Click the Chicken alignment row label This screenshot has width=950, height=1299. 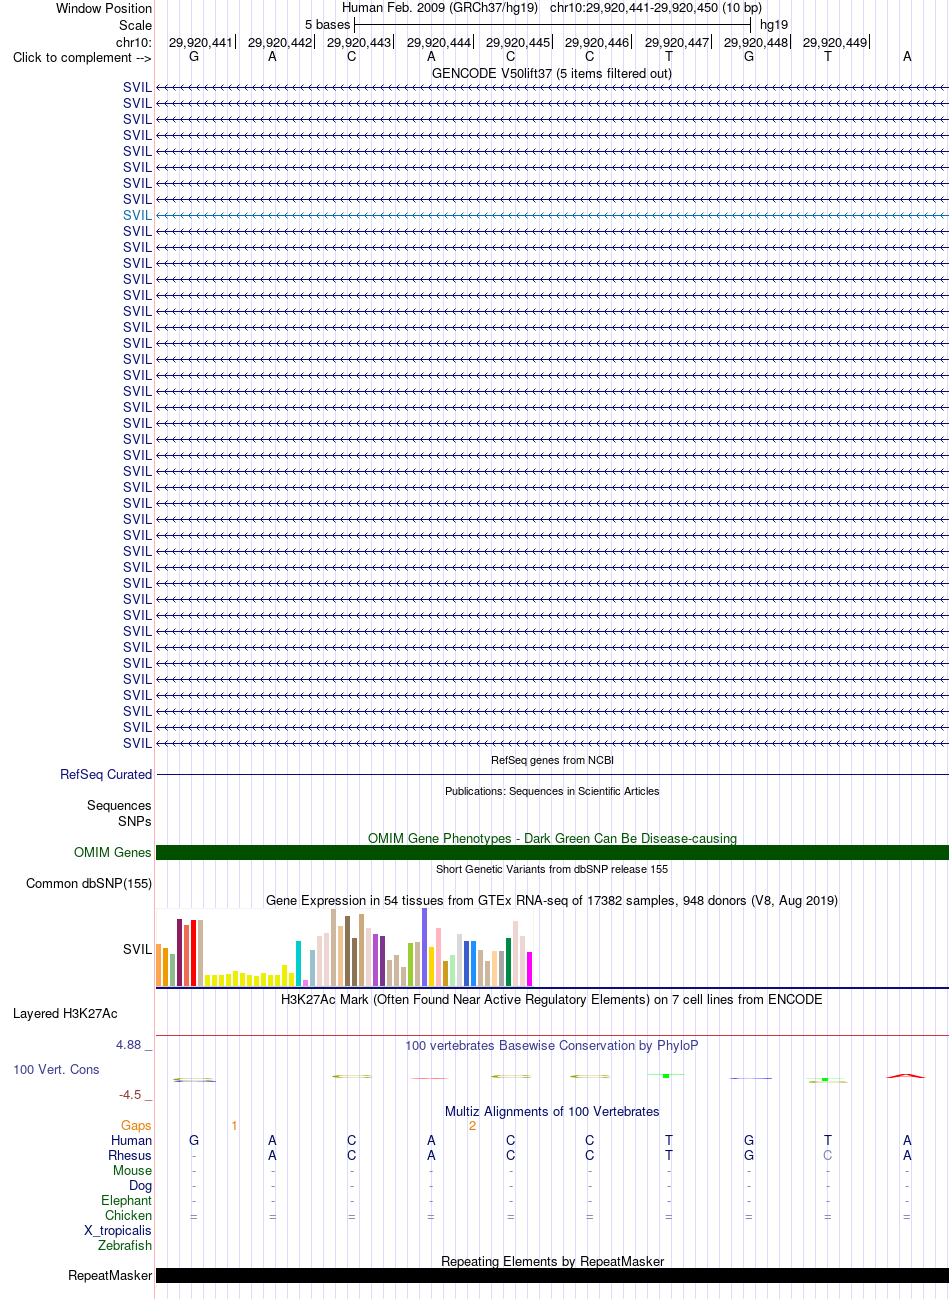tap(129, 1215)
